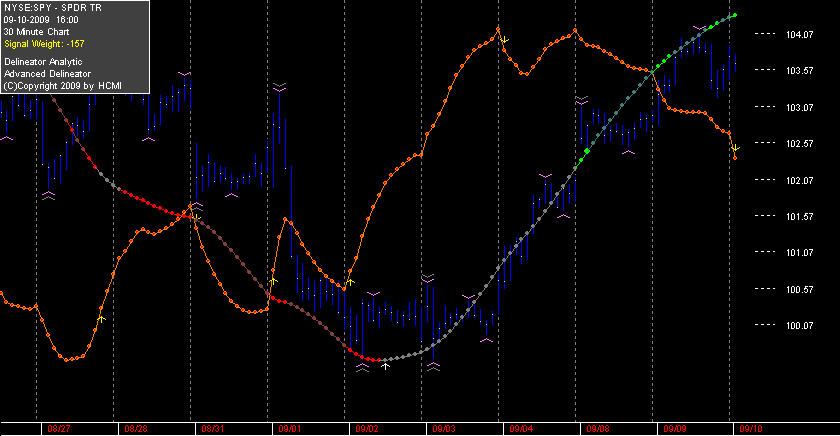The image size is (840, 436).
Task: Select the 08/27 date label
Action: (59, 429)
